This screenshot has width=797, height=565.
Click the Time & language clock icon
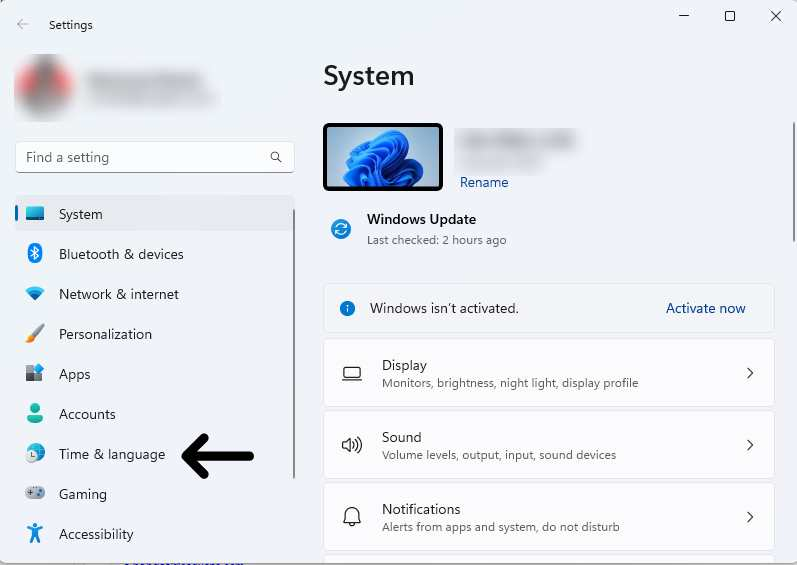35,453
